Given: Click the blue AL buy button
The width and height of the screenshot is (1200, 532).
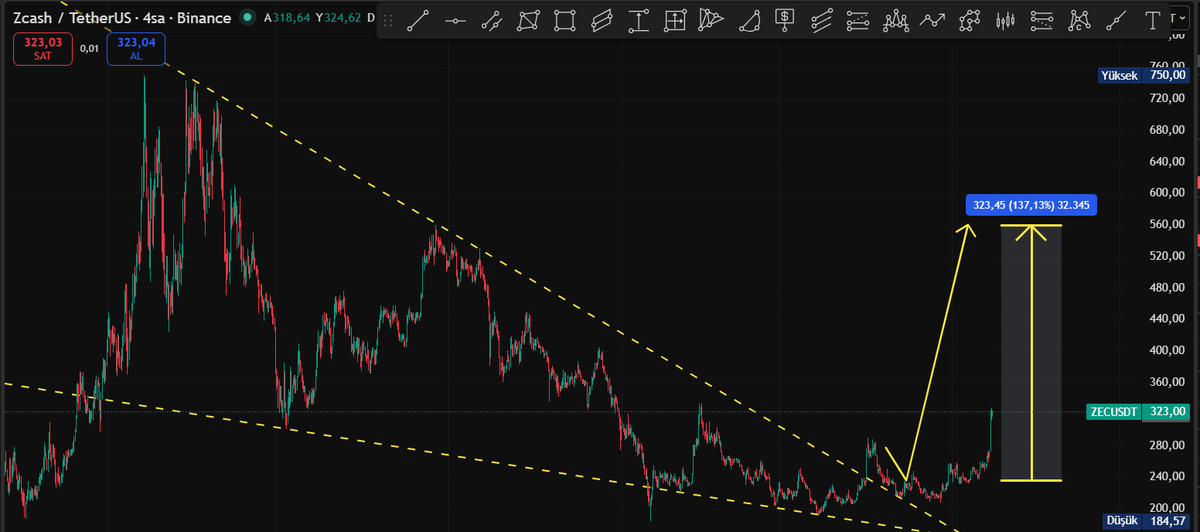Looking at the screenshot, I should (136, 49).
